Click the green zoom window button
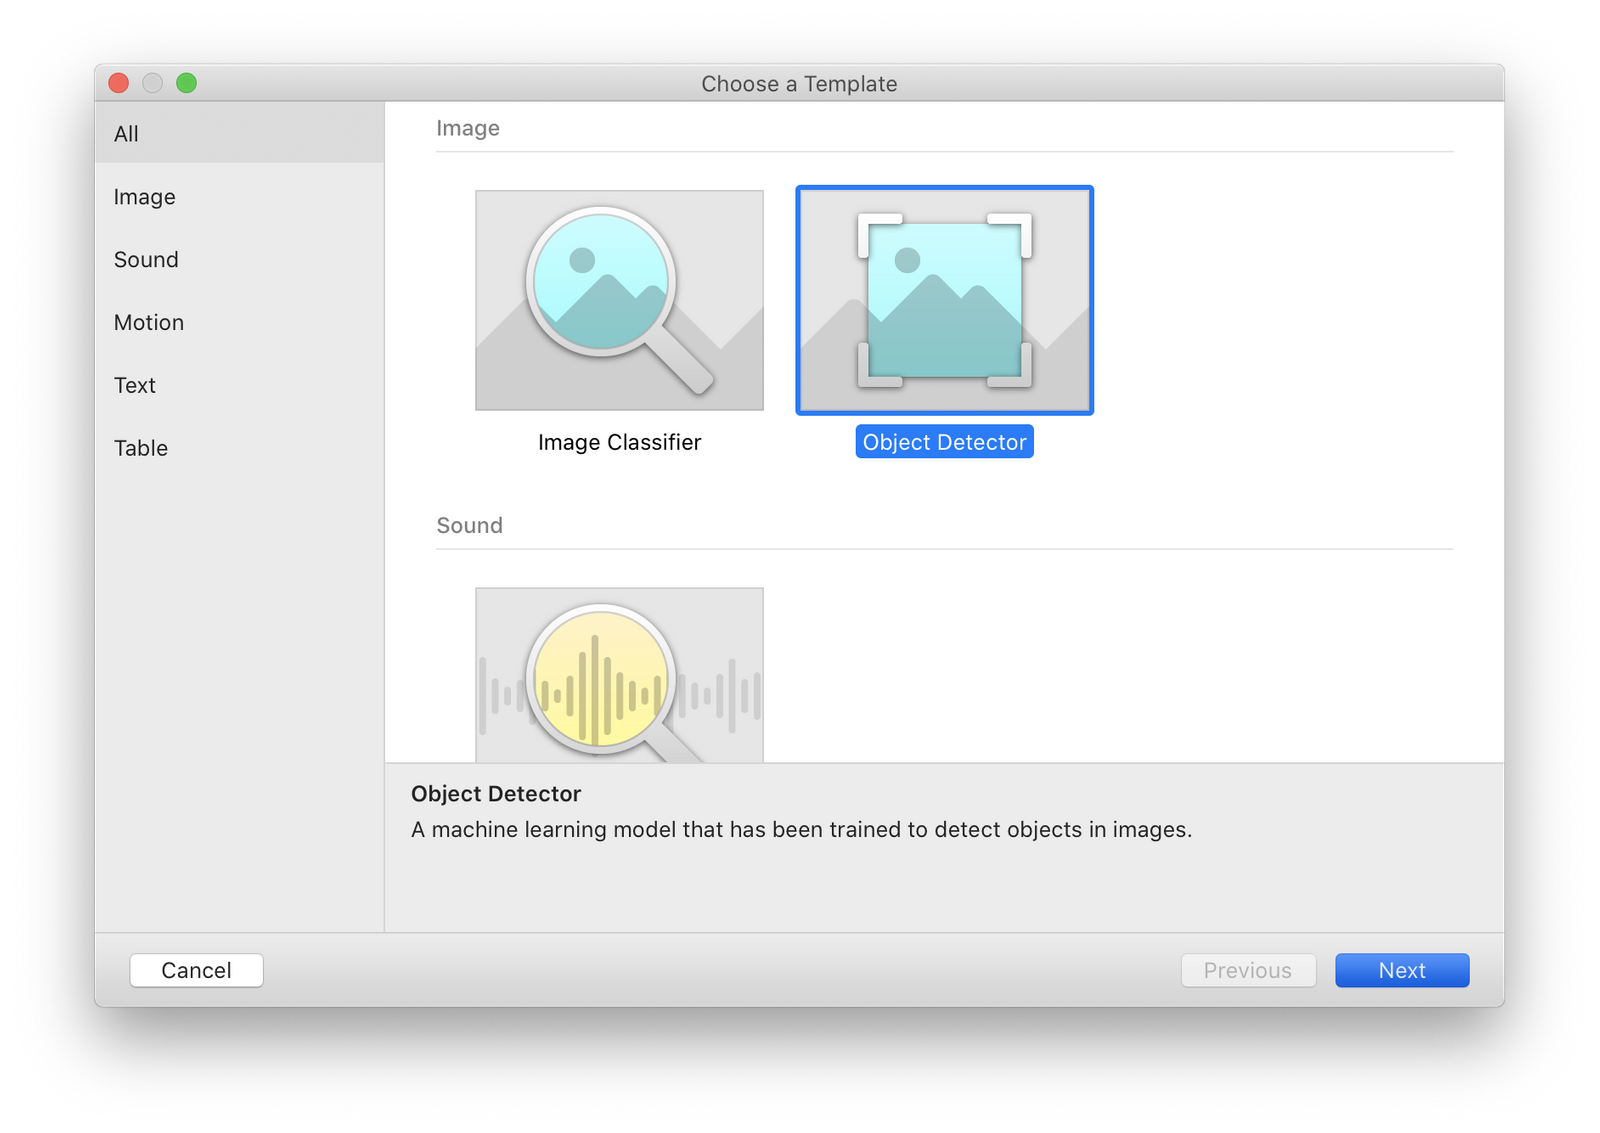1600x1133 pixels. coord(186,83)
